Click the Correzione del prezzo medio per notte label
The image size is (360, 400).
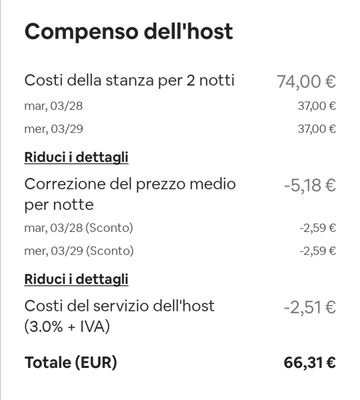pyautogui.click(x=130, y=194)
